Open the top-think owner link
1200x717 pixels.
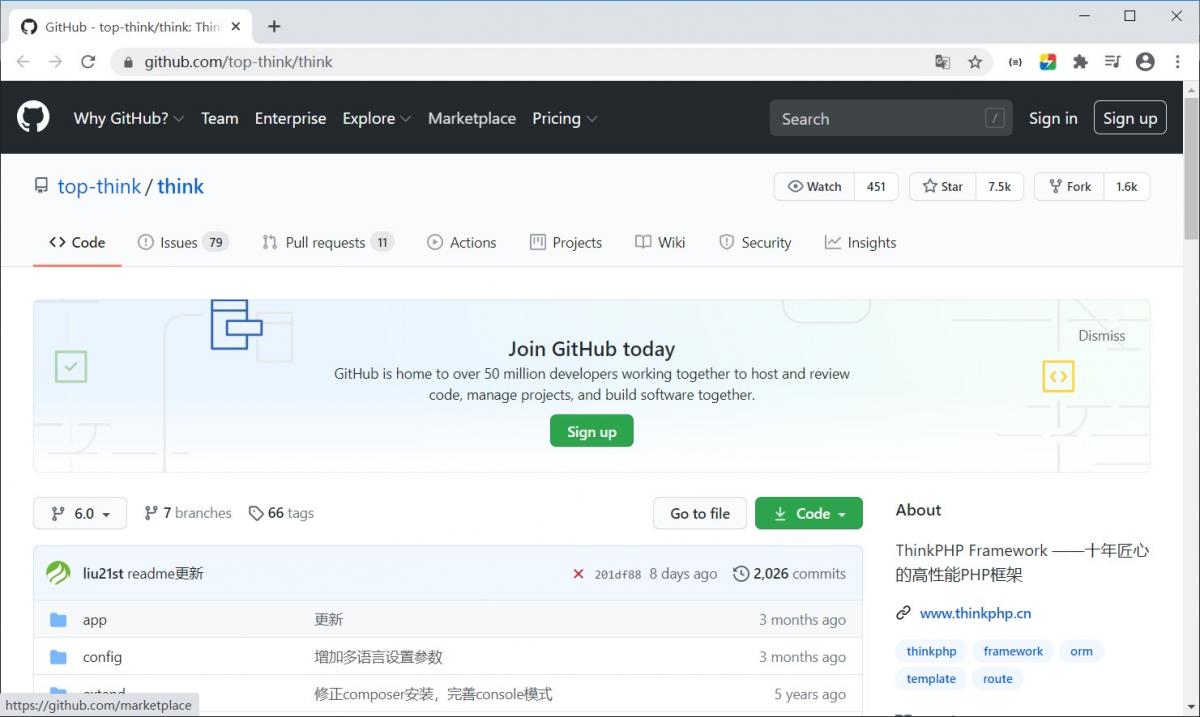[99, 186]
